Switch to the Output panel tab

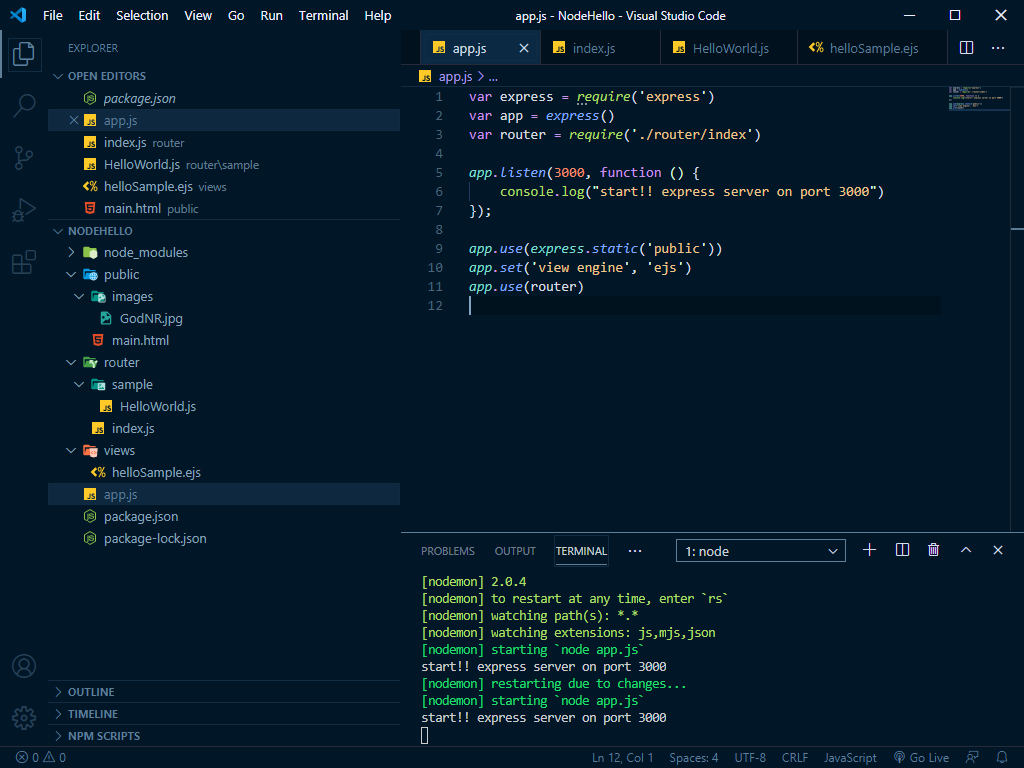tap(515, 551)
